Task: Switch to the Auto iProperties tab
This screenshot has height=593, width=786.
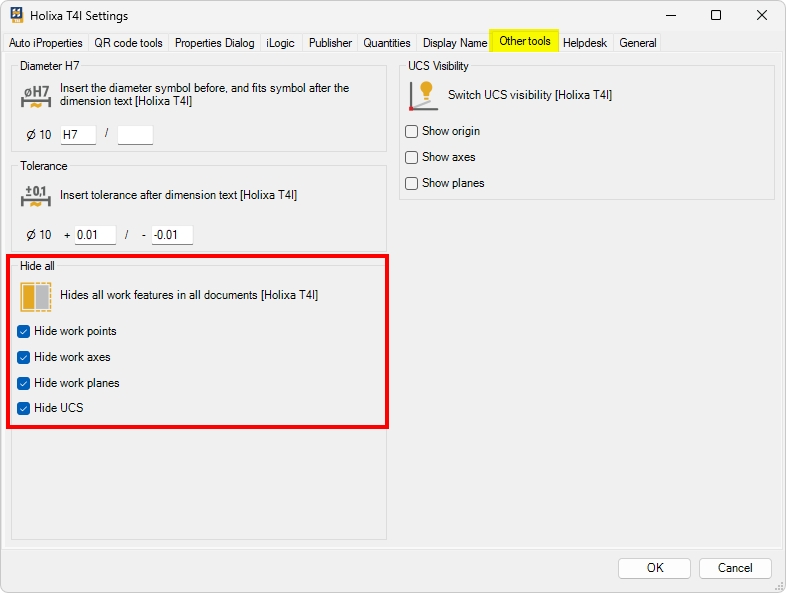Action: tap(46, 43)
